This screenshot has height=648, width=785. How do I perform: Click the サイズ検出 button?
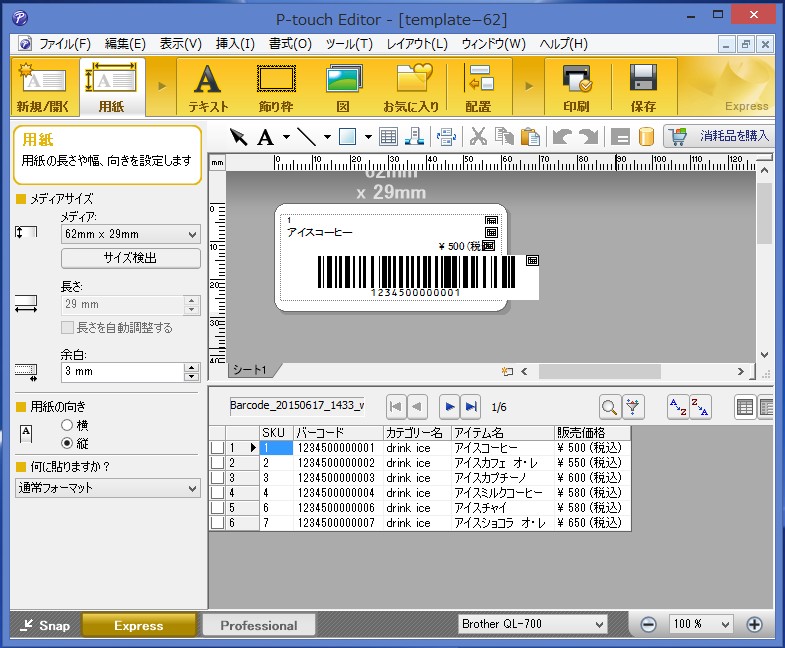[131, 258]
